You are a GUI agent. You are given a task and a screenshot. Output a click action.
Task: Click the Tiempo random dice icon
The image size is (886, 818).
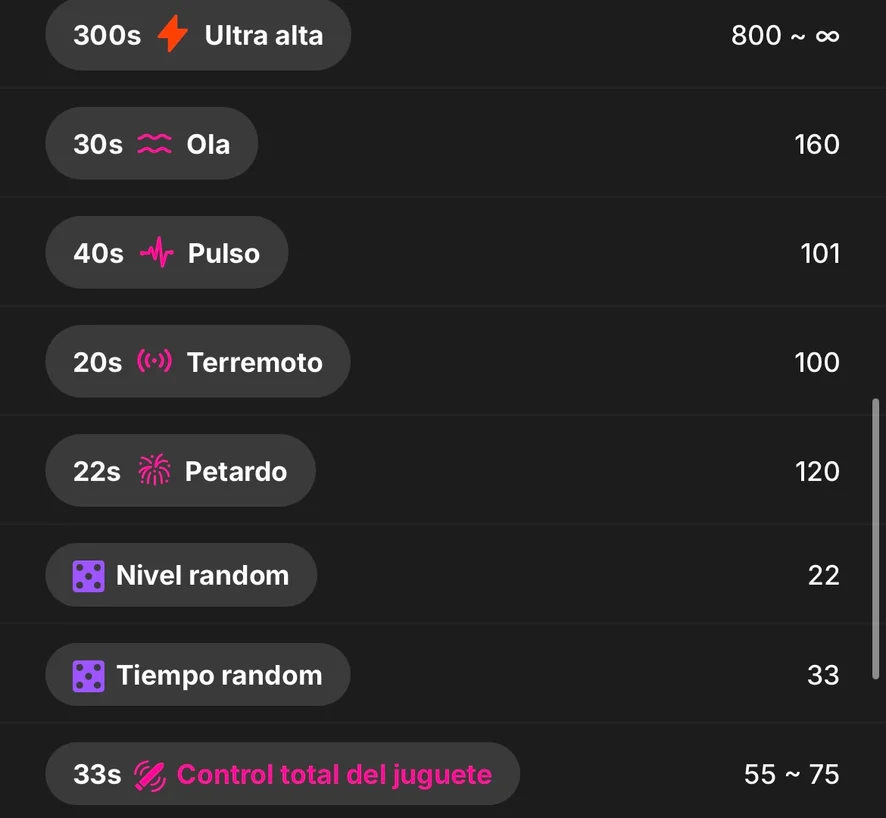[x=89, y=676]
